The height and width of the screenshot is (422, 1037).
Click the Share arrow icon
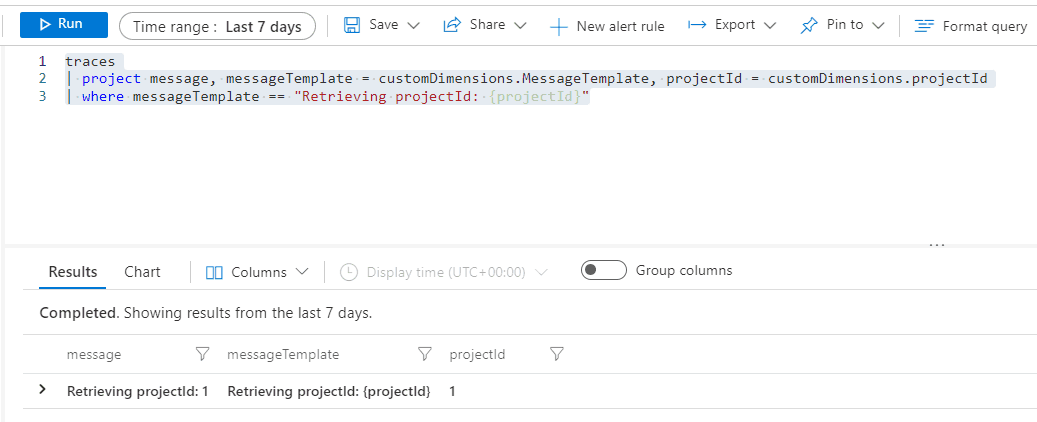point(452,25)
